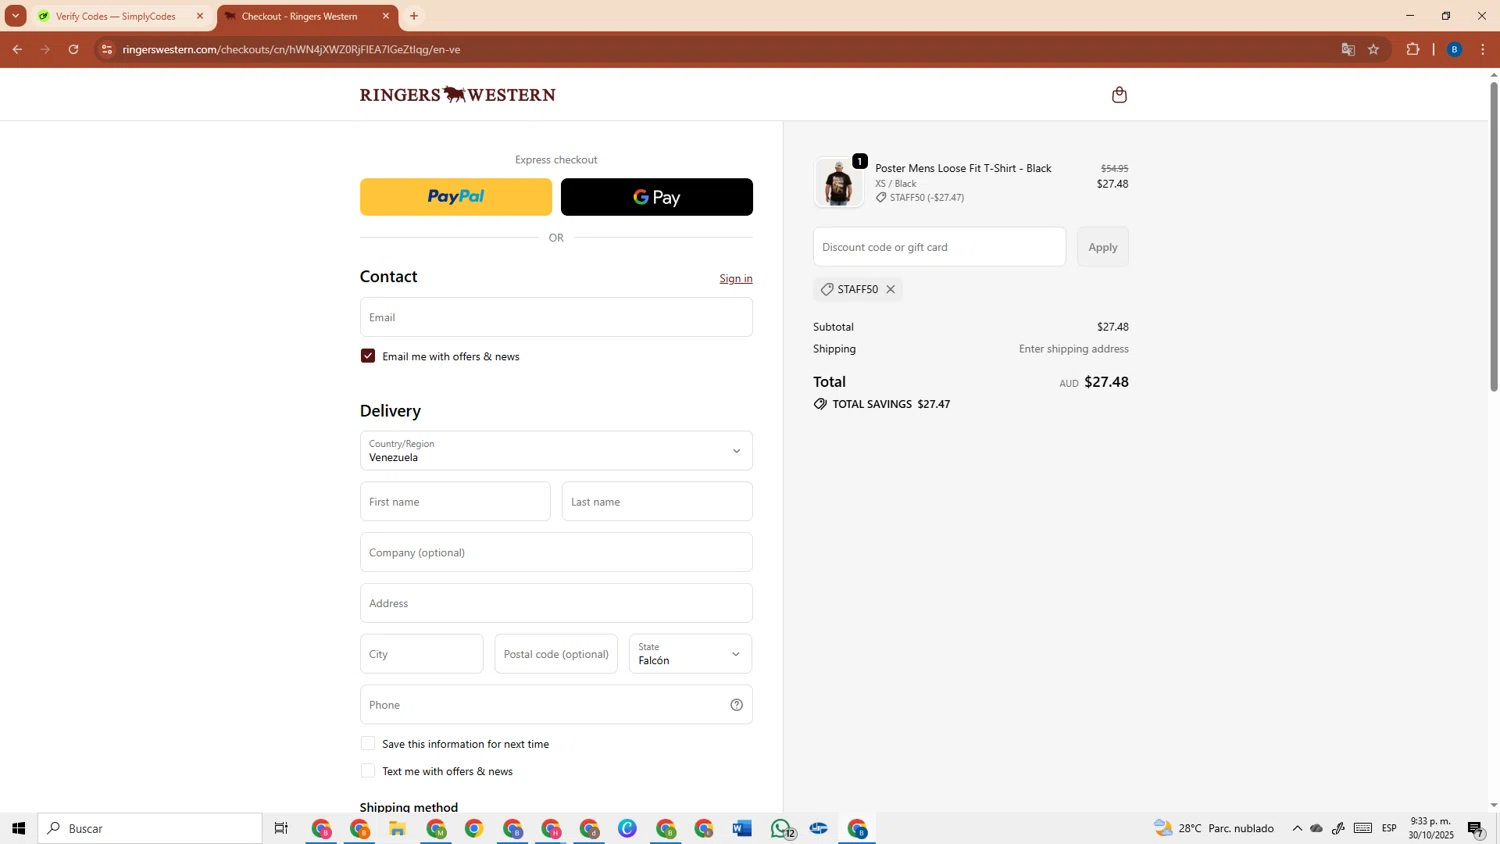
Task: Pay with PayPal express checkout
Action: click(456, 197)
